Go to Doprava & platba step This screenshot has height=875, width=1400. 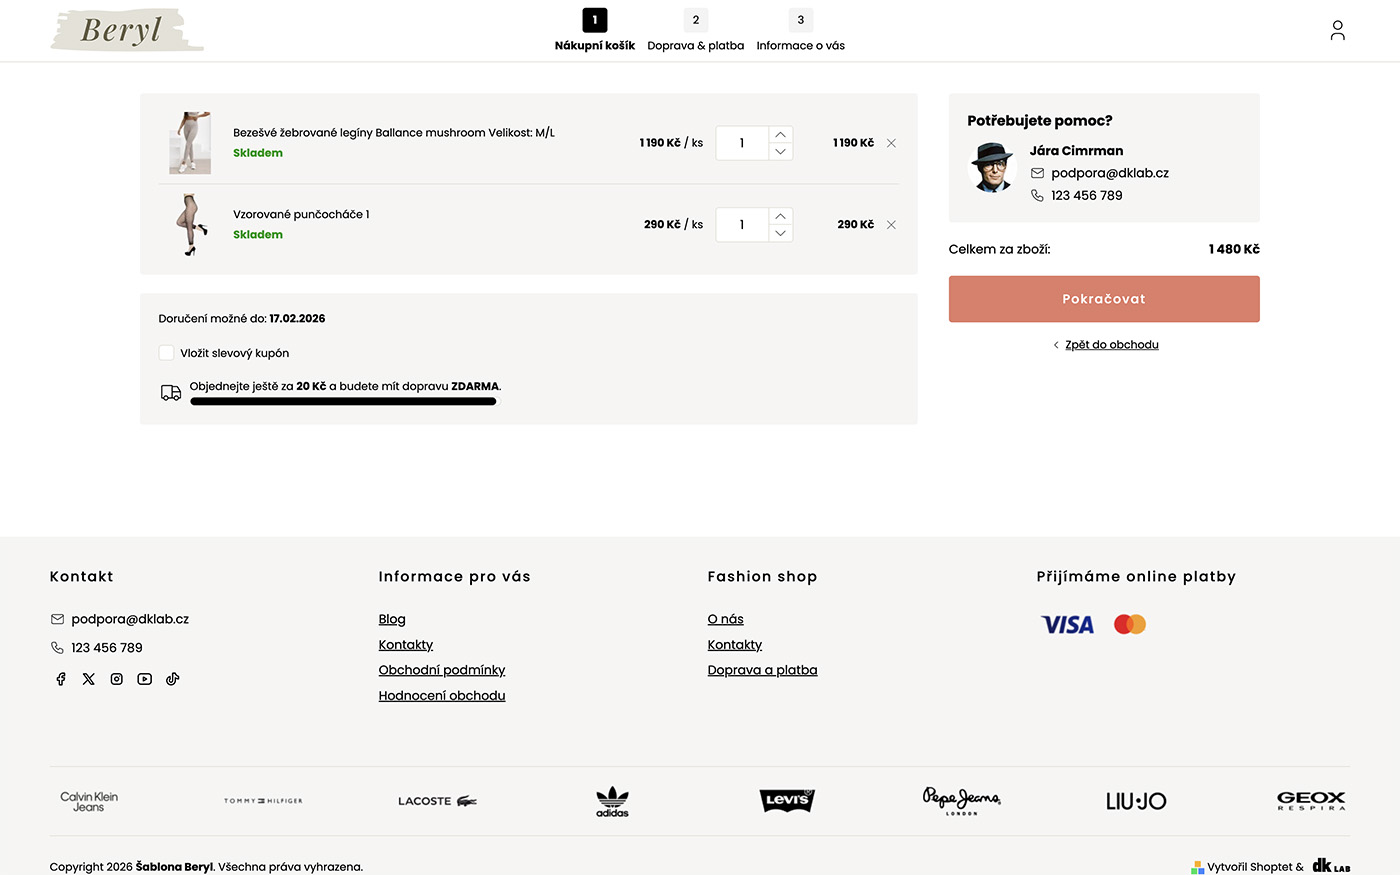point(696,32)
